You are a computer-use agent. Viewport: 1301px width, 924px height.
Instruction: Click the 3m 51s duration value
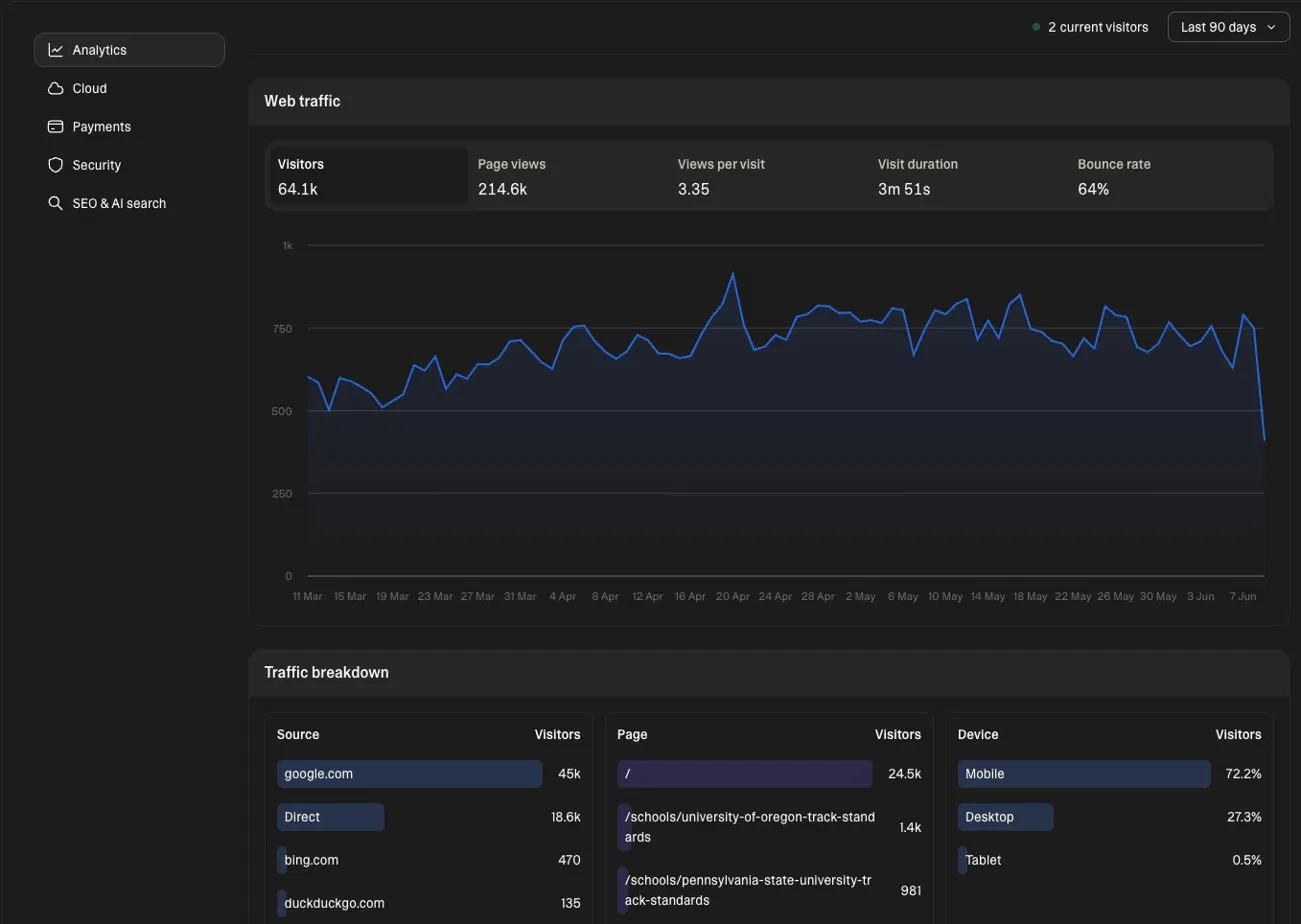904,189
